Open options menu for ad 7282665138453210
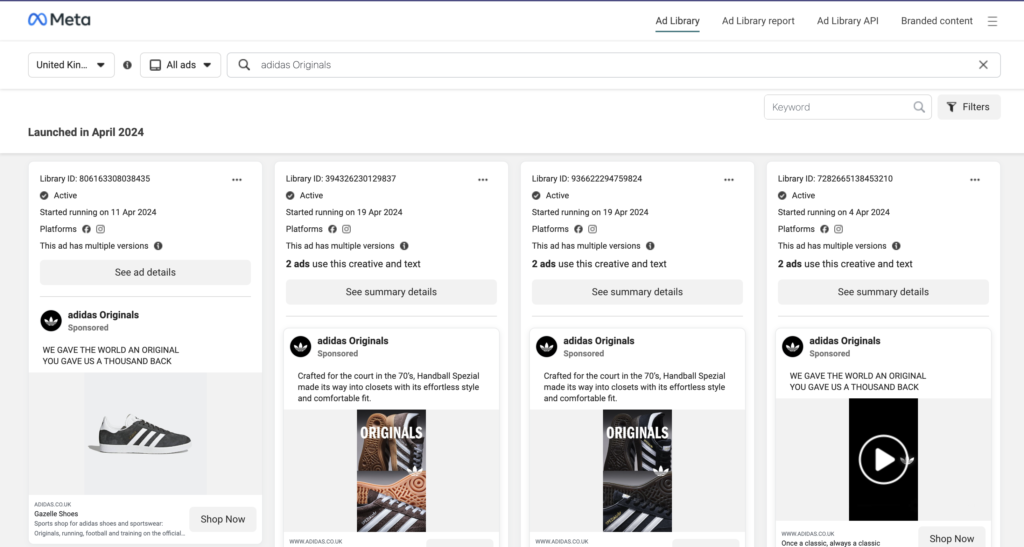The height and width of the screenshot is (547, 1024). pyautogui.click(x=975, y=180)
